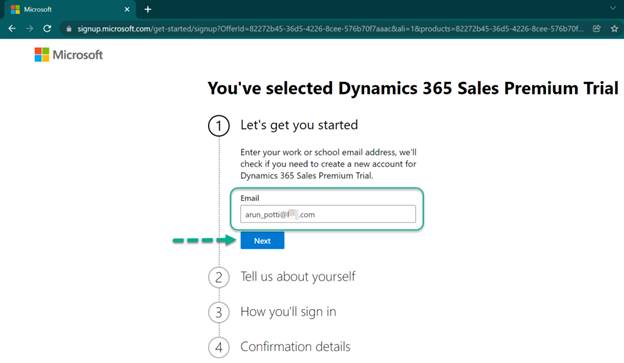Click the Microsoft wordmark text
Viewport: 624px width, 363px height.
click(x=78, y=55)
